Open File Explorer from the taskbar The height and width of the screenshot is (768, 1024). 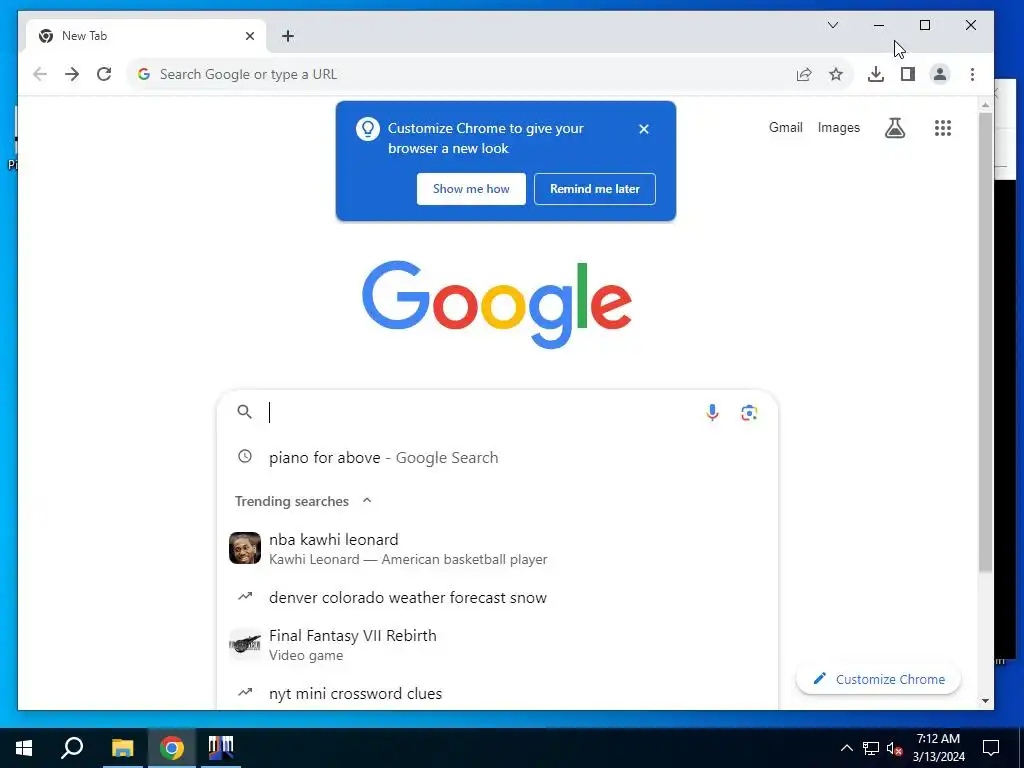coord(122,748)
